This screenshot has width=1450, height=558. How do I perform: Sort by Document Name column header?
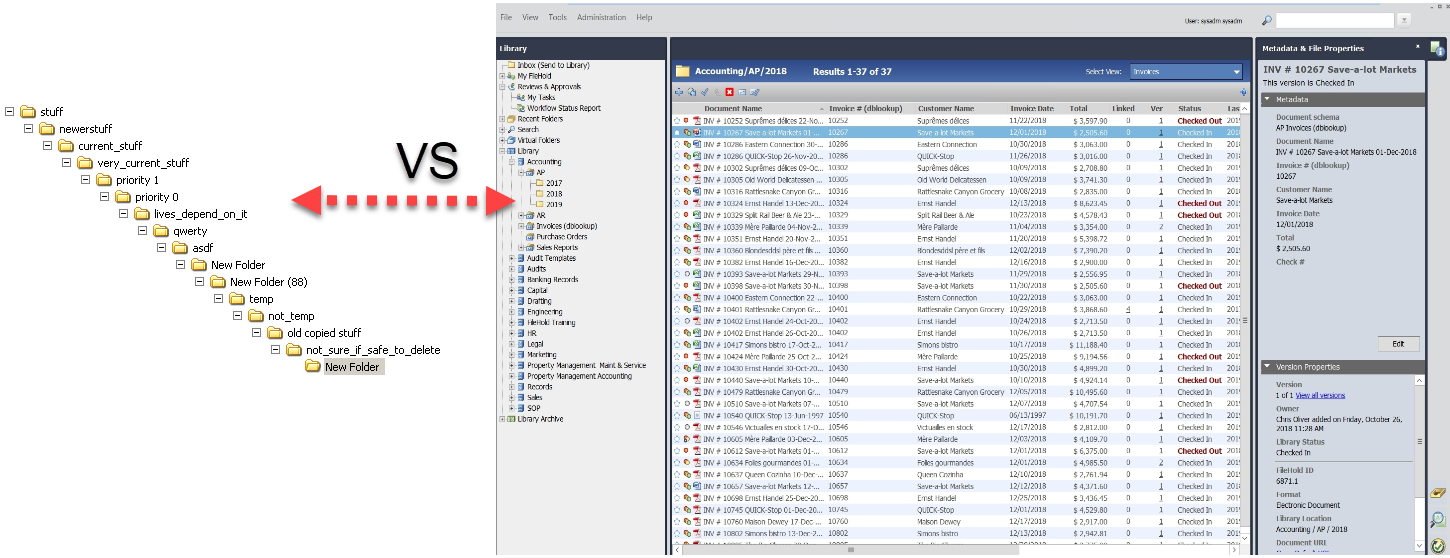click(732, 108)
